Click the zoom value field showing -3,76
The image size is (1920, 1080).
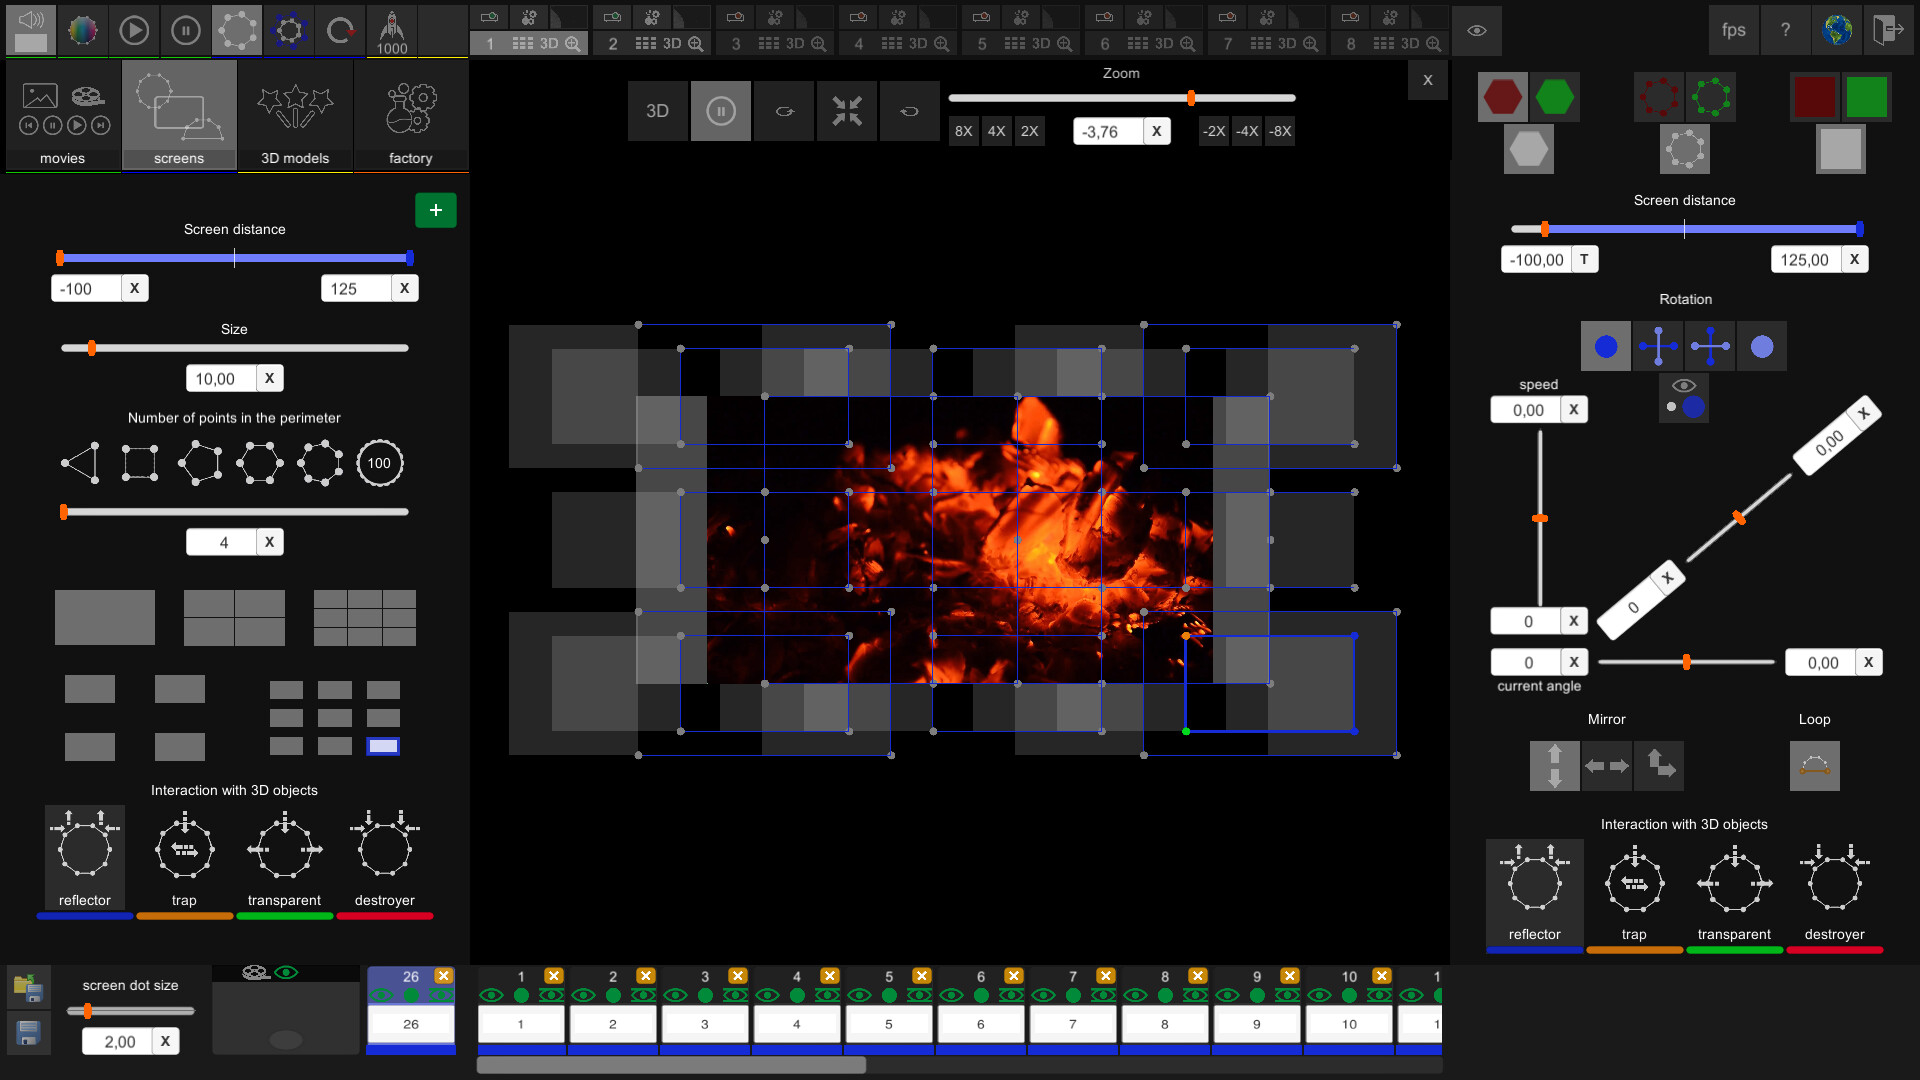pos(1108,131)
